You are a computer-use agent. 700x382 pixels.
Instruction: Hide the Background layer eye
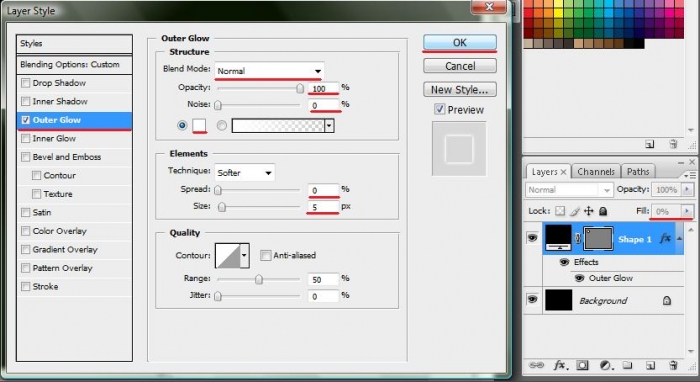tap(532, 299)
